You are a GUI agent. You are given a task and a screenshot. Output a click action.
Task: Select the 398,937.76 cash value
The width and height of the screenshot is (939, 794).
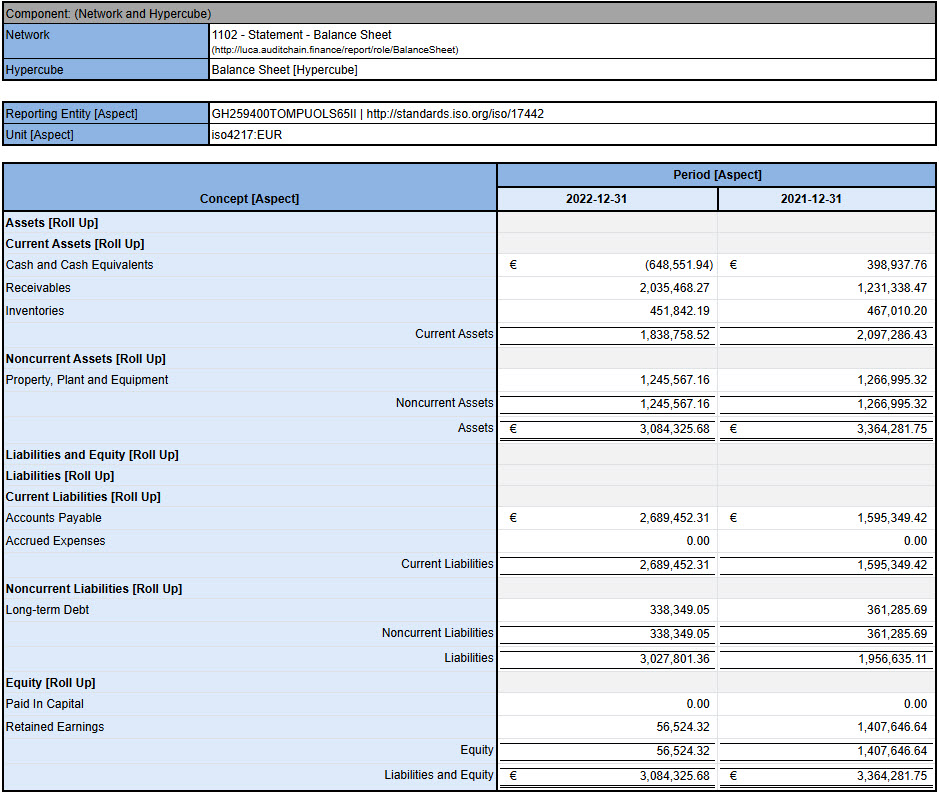(896, 265)
